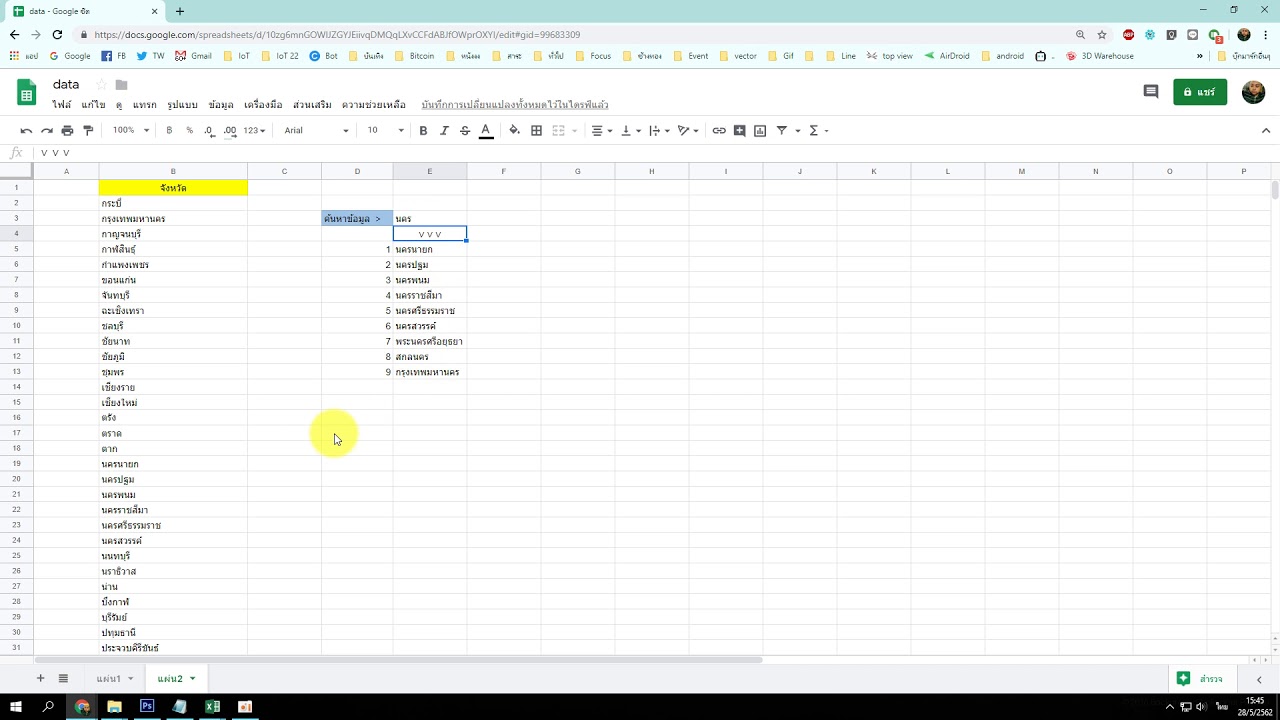The image size is (1280, 720).
Task: Click the all changes saved link
Action: click(515, 105)
